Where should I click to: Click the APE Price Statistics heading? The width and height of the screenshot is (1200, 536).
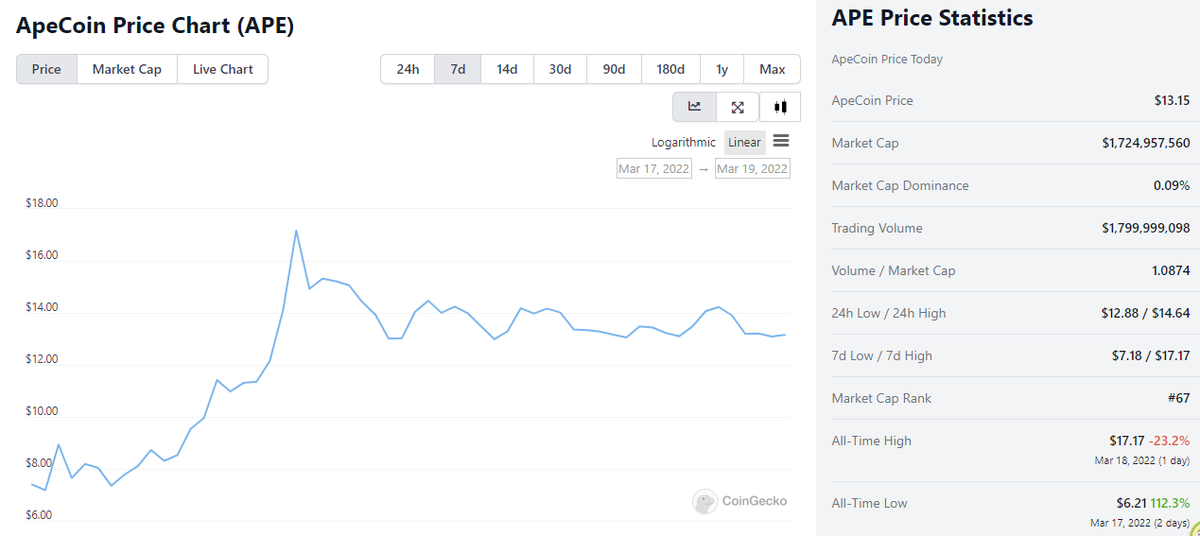932,18
